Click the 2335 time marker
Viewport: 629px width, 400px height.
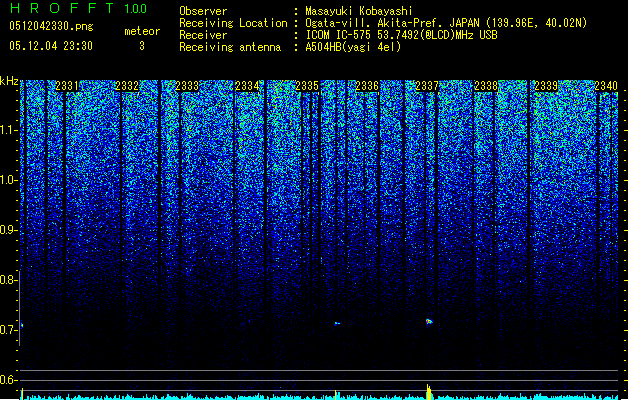click(x=307, y=86)
